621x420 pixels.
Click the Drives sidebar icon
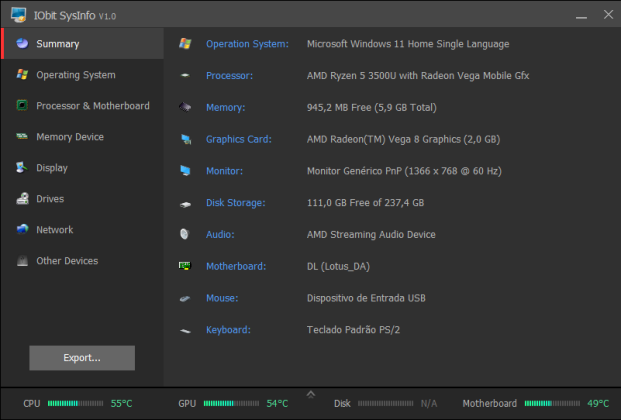click(22, 199)
